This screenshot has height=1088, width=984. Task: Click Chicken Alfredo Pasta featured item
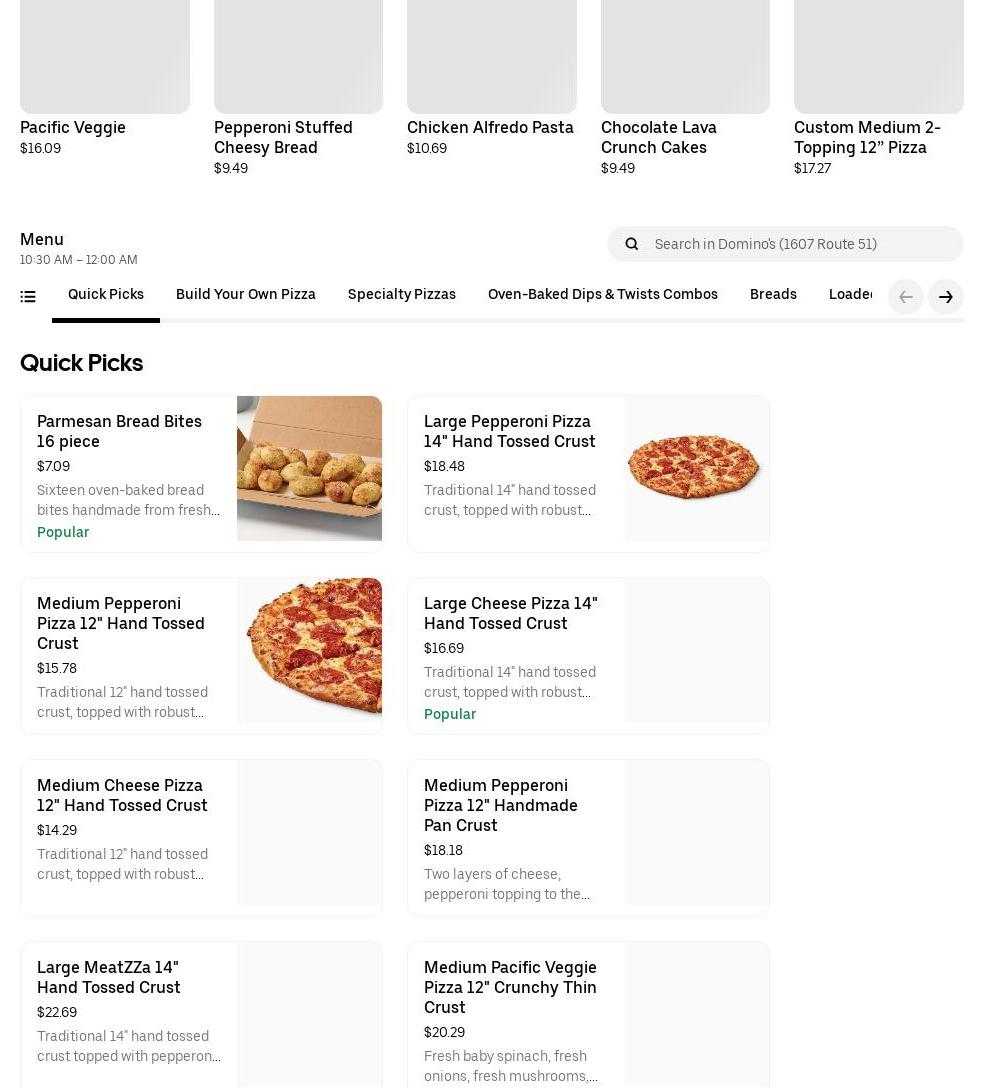(x=490, y=127)
